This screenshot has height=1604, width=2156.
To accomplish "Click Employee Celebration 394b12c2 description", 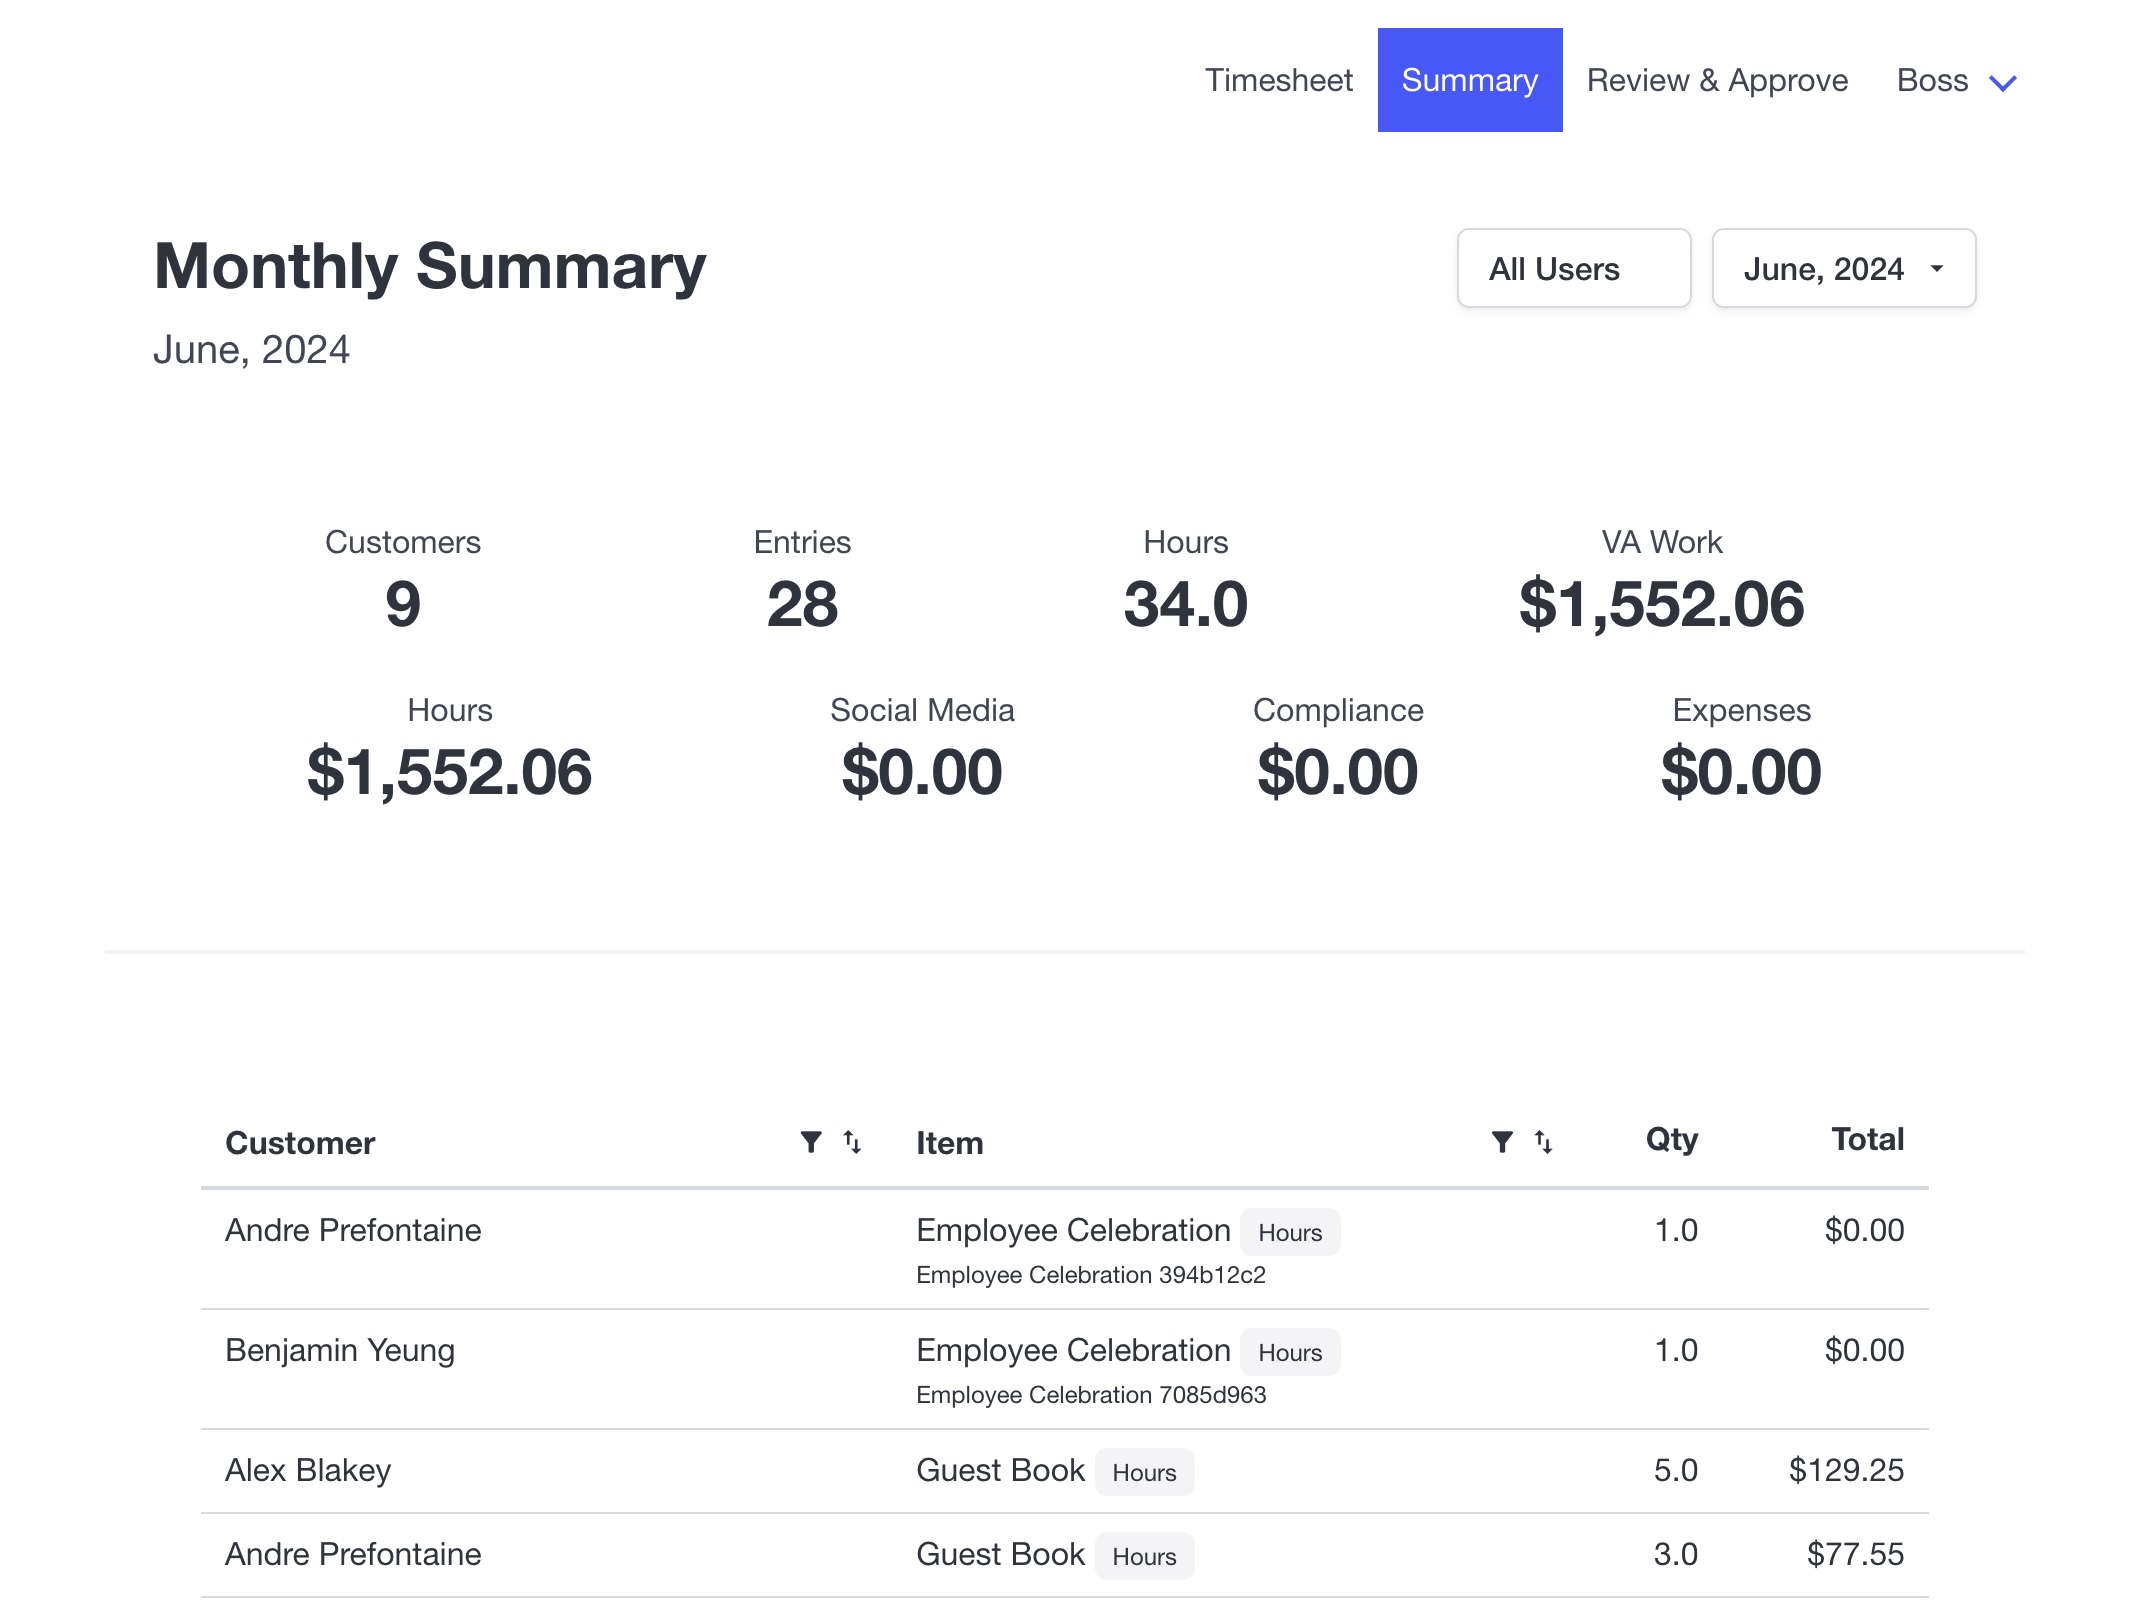I will point(1091,1275).
